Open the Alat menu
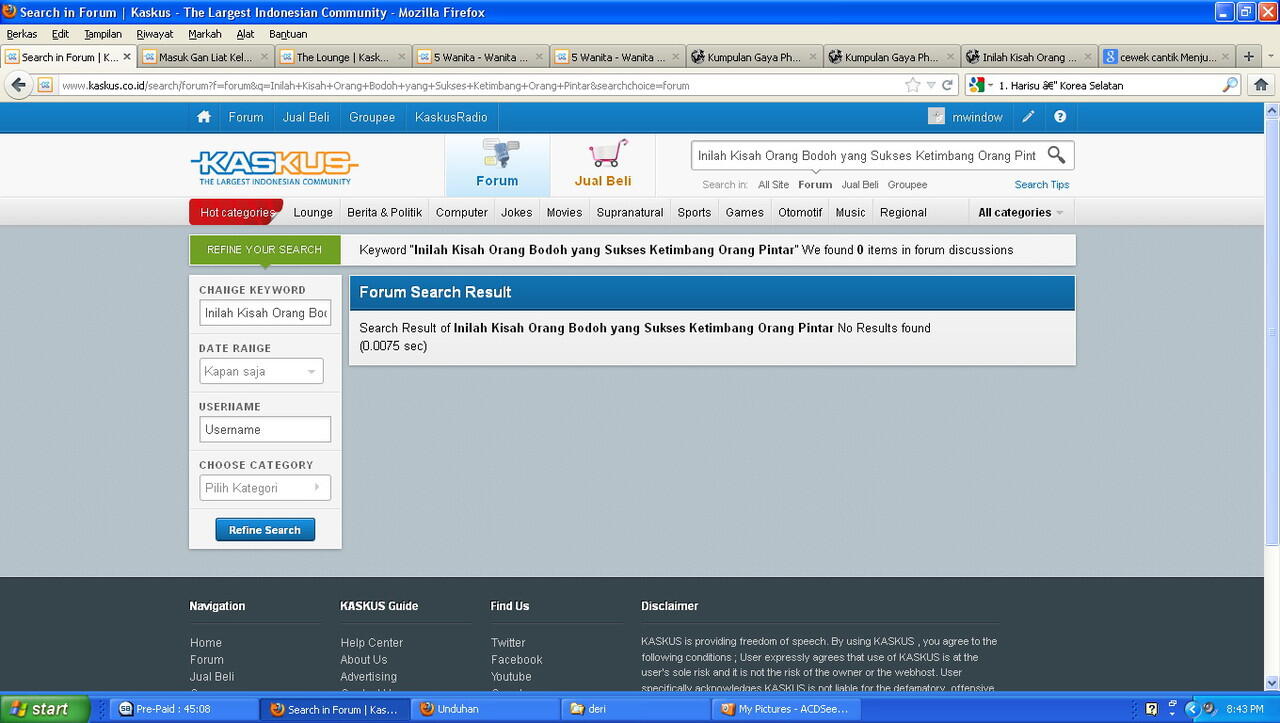Viewport: 1280px width, 723px height. pyautogui.click(x=245, y=34)
